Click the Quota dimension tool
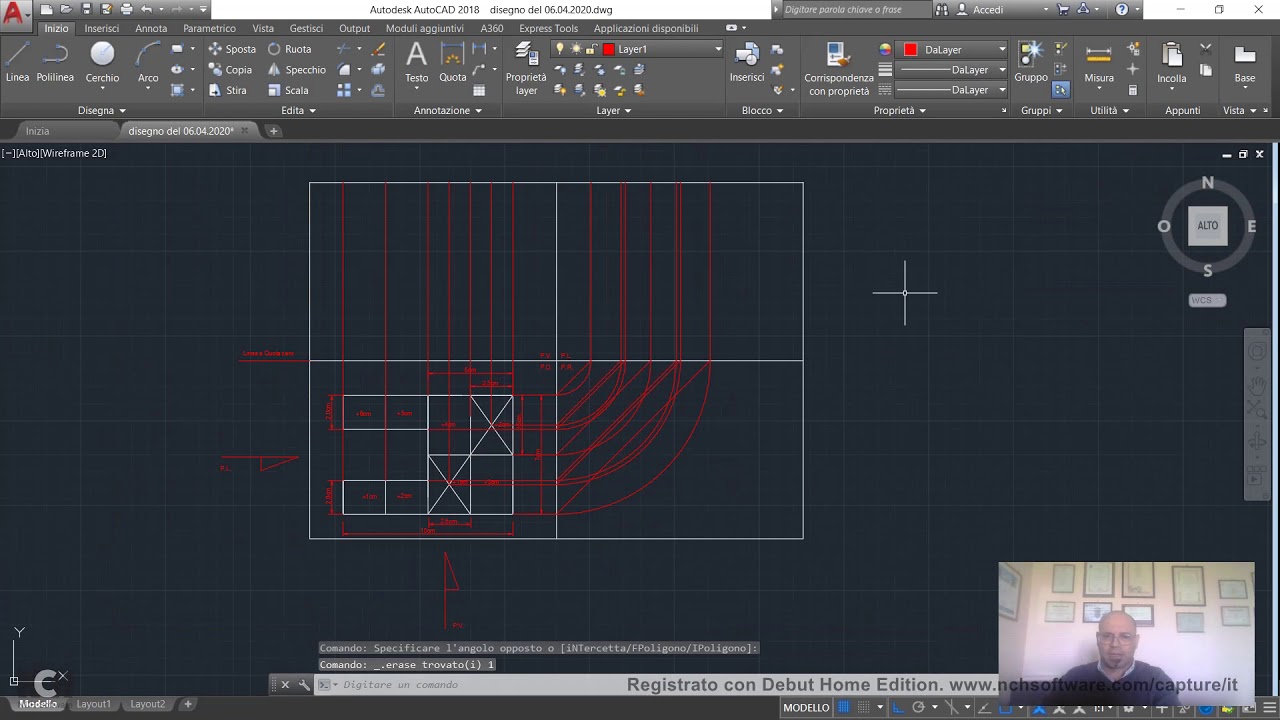 tap(453, 62)
